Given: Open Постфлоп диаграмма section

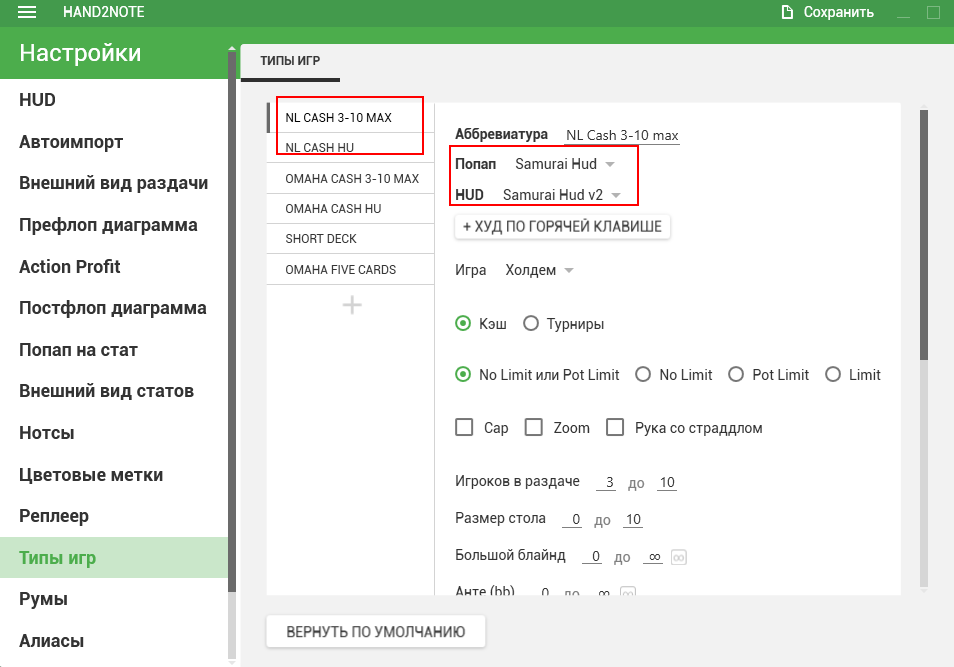Looking at the screenshot, I should pyautogui.click(x=114, y=308).
